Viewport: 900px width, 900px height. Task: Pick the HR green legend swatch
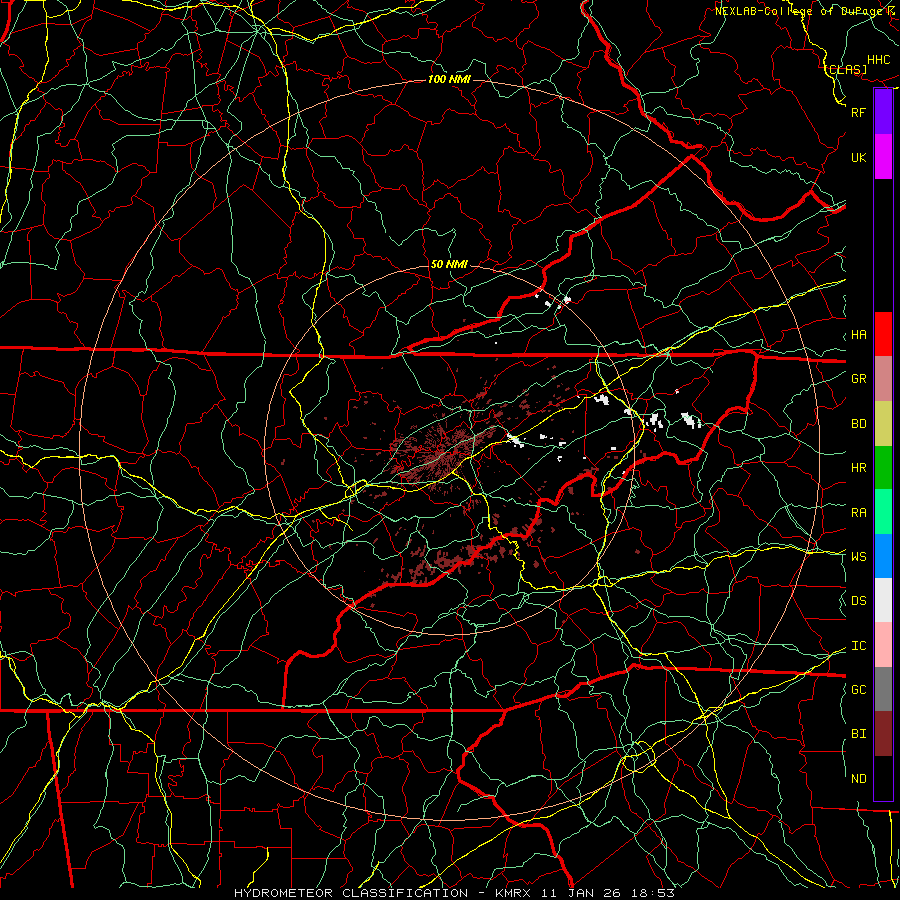(x=883, y=467)
